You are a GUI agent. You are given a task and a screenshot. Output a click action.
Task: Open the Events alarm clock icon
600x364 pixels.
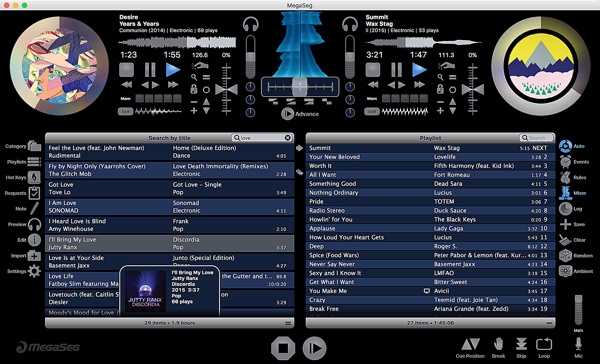(565, 162)
